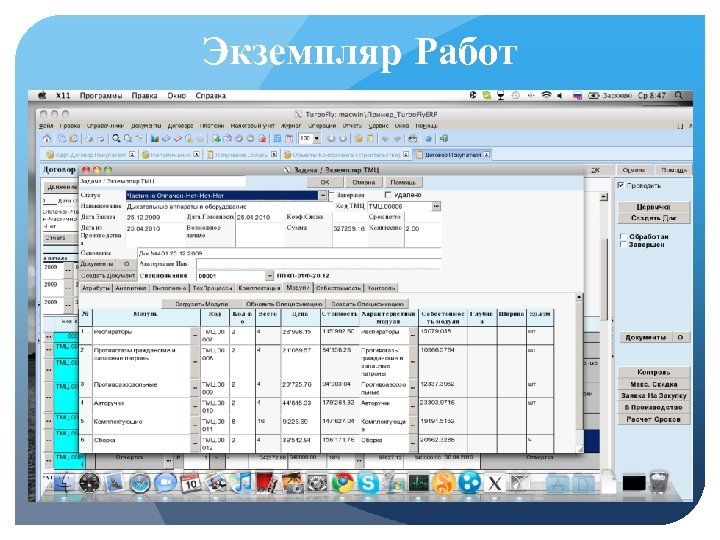The height and width of the screenshot is (540, 720).
Task: Click the Макс. Скидка button
Action: (653, 384)
